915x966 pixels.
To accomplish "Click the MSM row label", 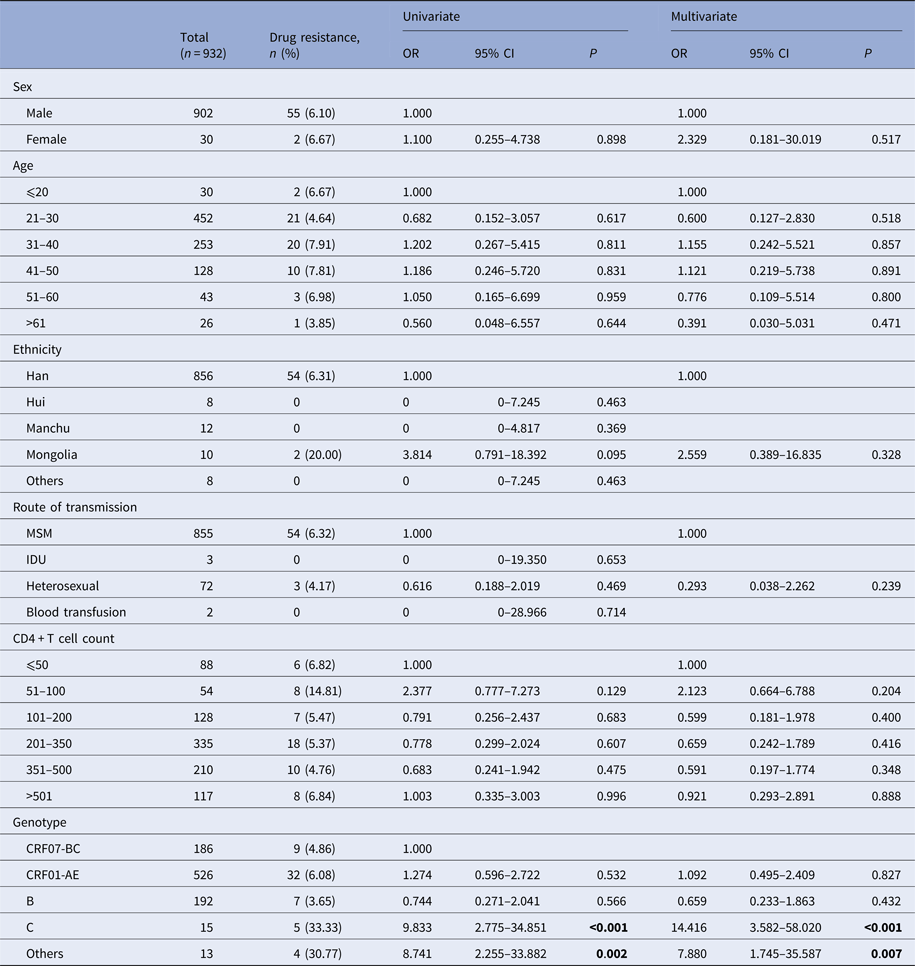I will [41, 533].
